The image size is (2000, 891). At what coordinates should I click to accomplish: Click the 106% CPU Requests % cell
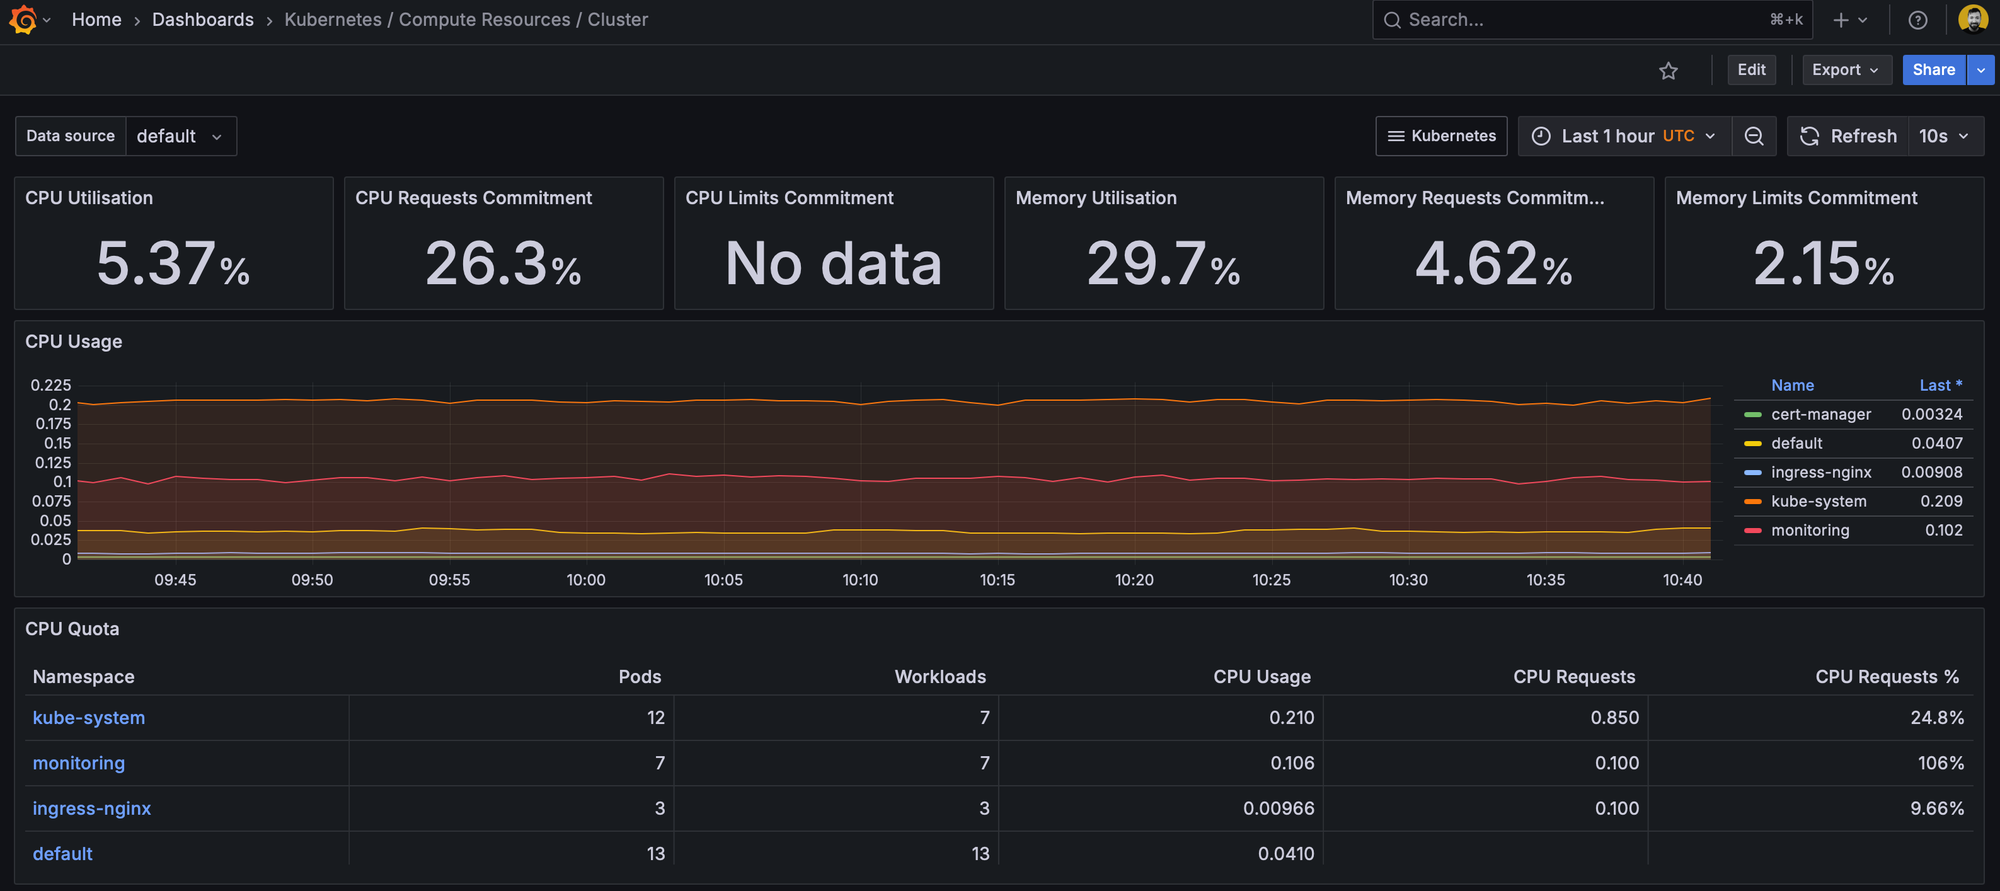(1940, 763)
